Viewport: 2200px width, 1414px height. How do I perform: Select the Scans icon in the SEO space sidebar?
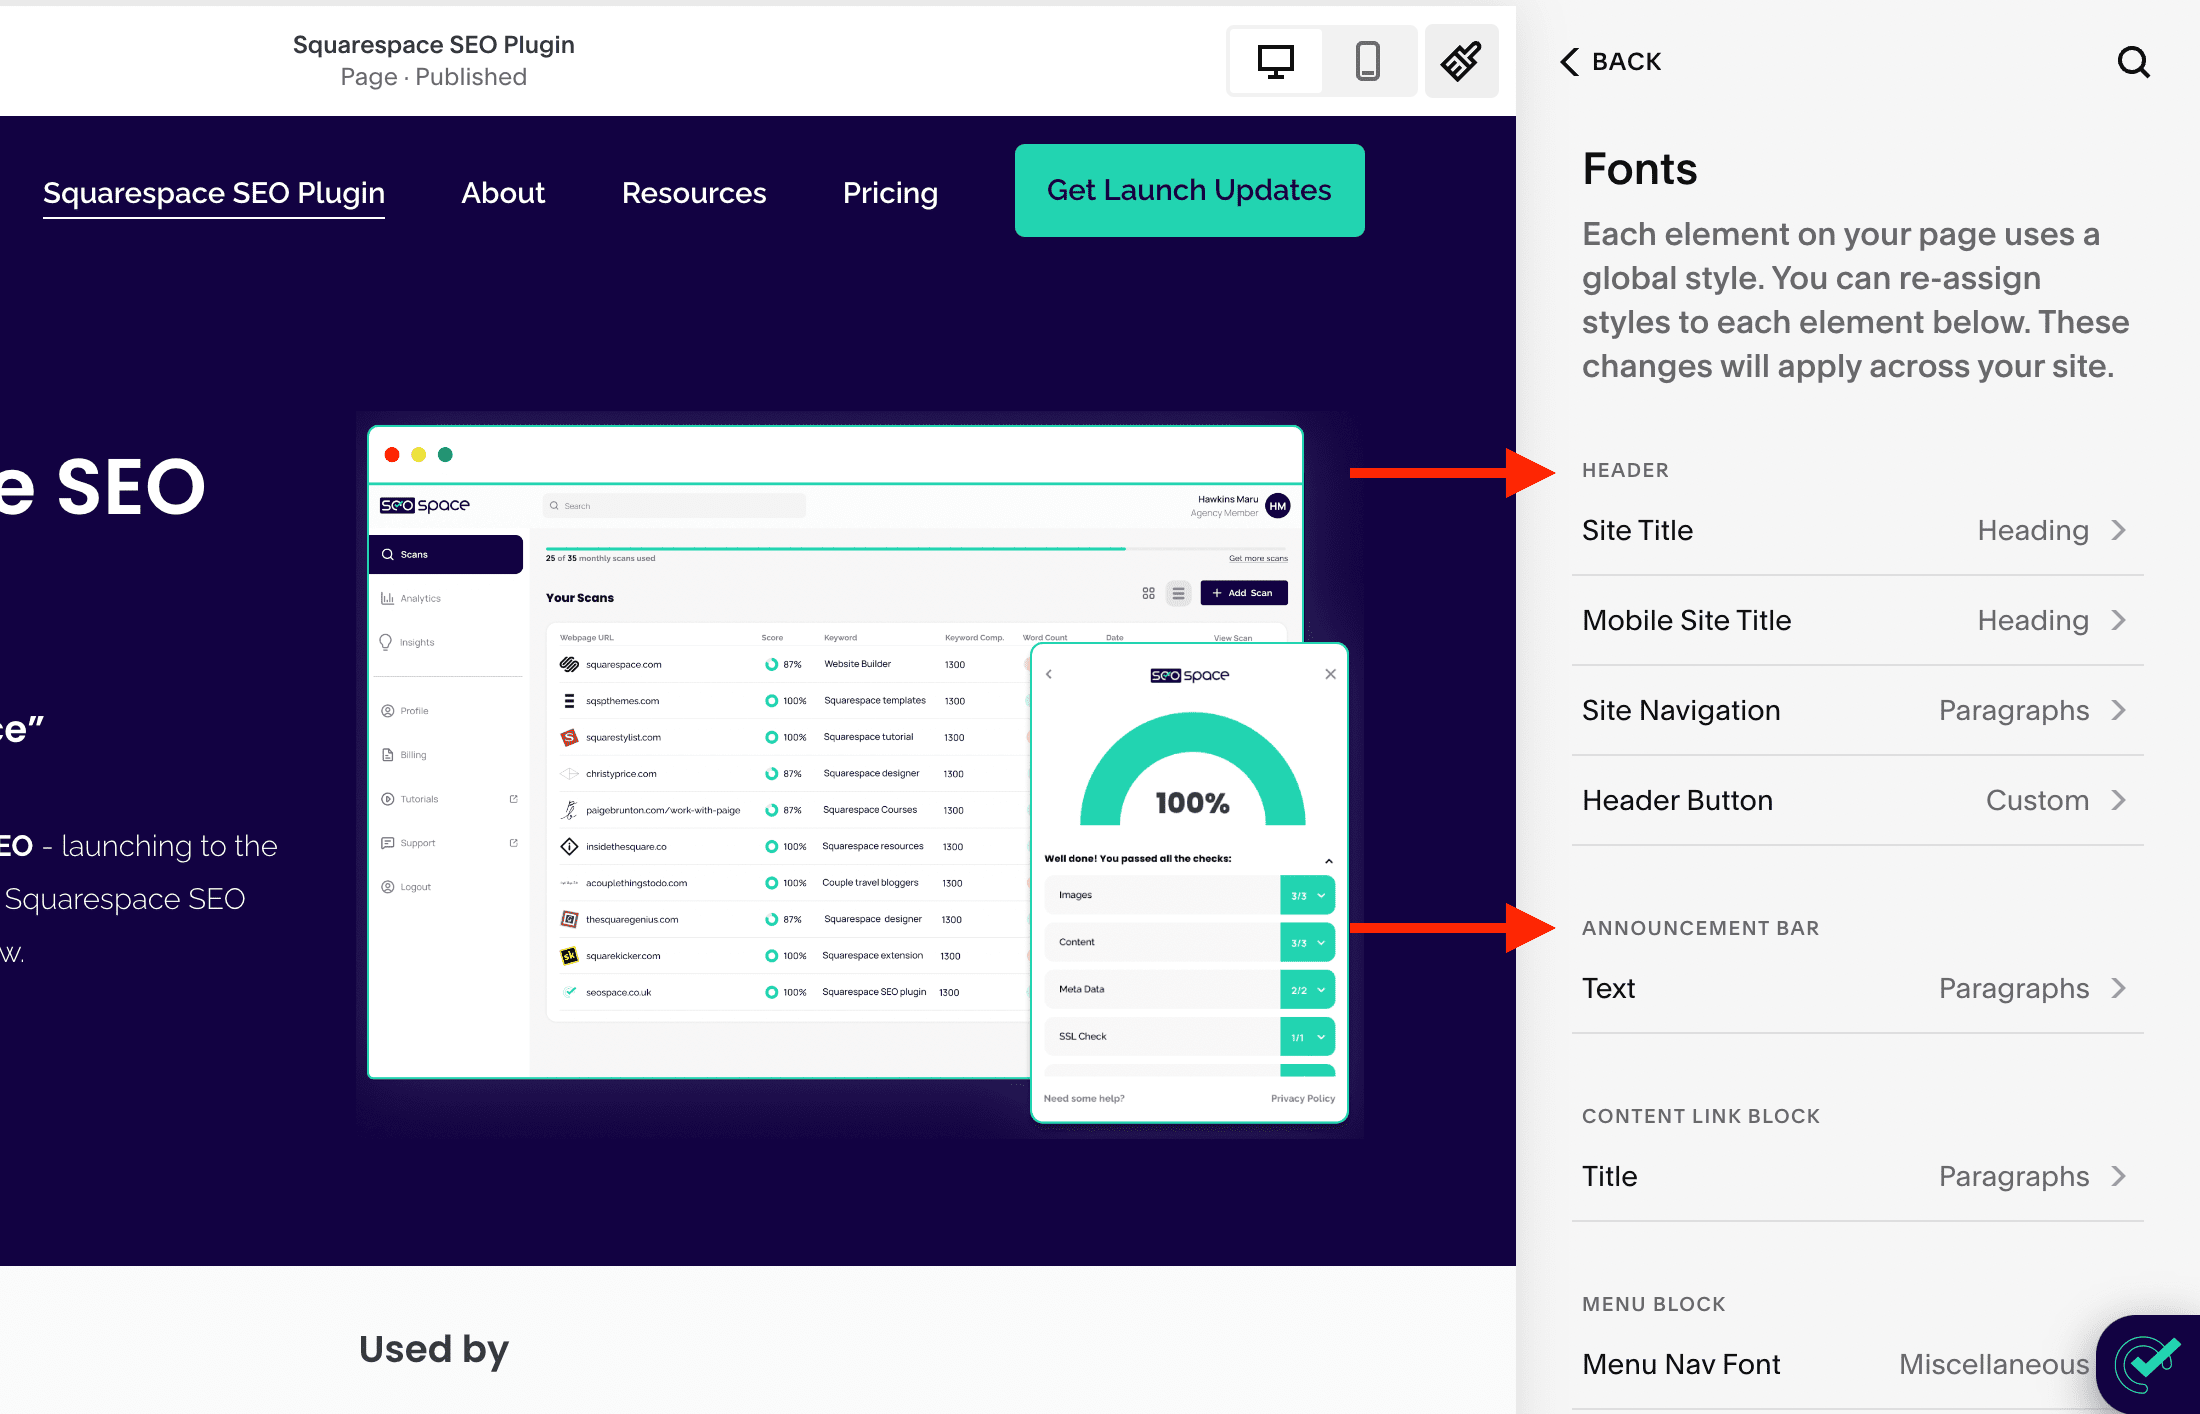pos(388,553)
